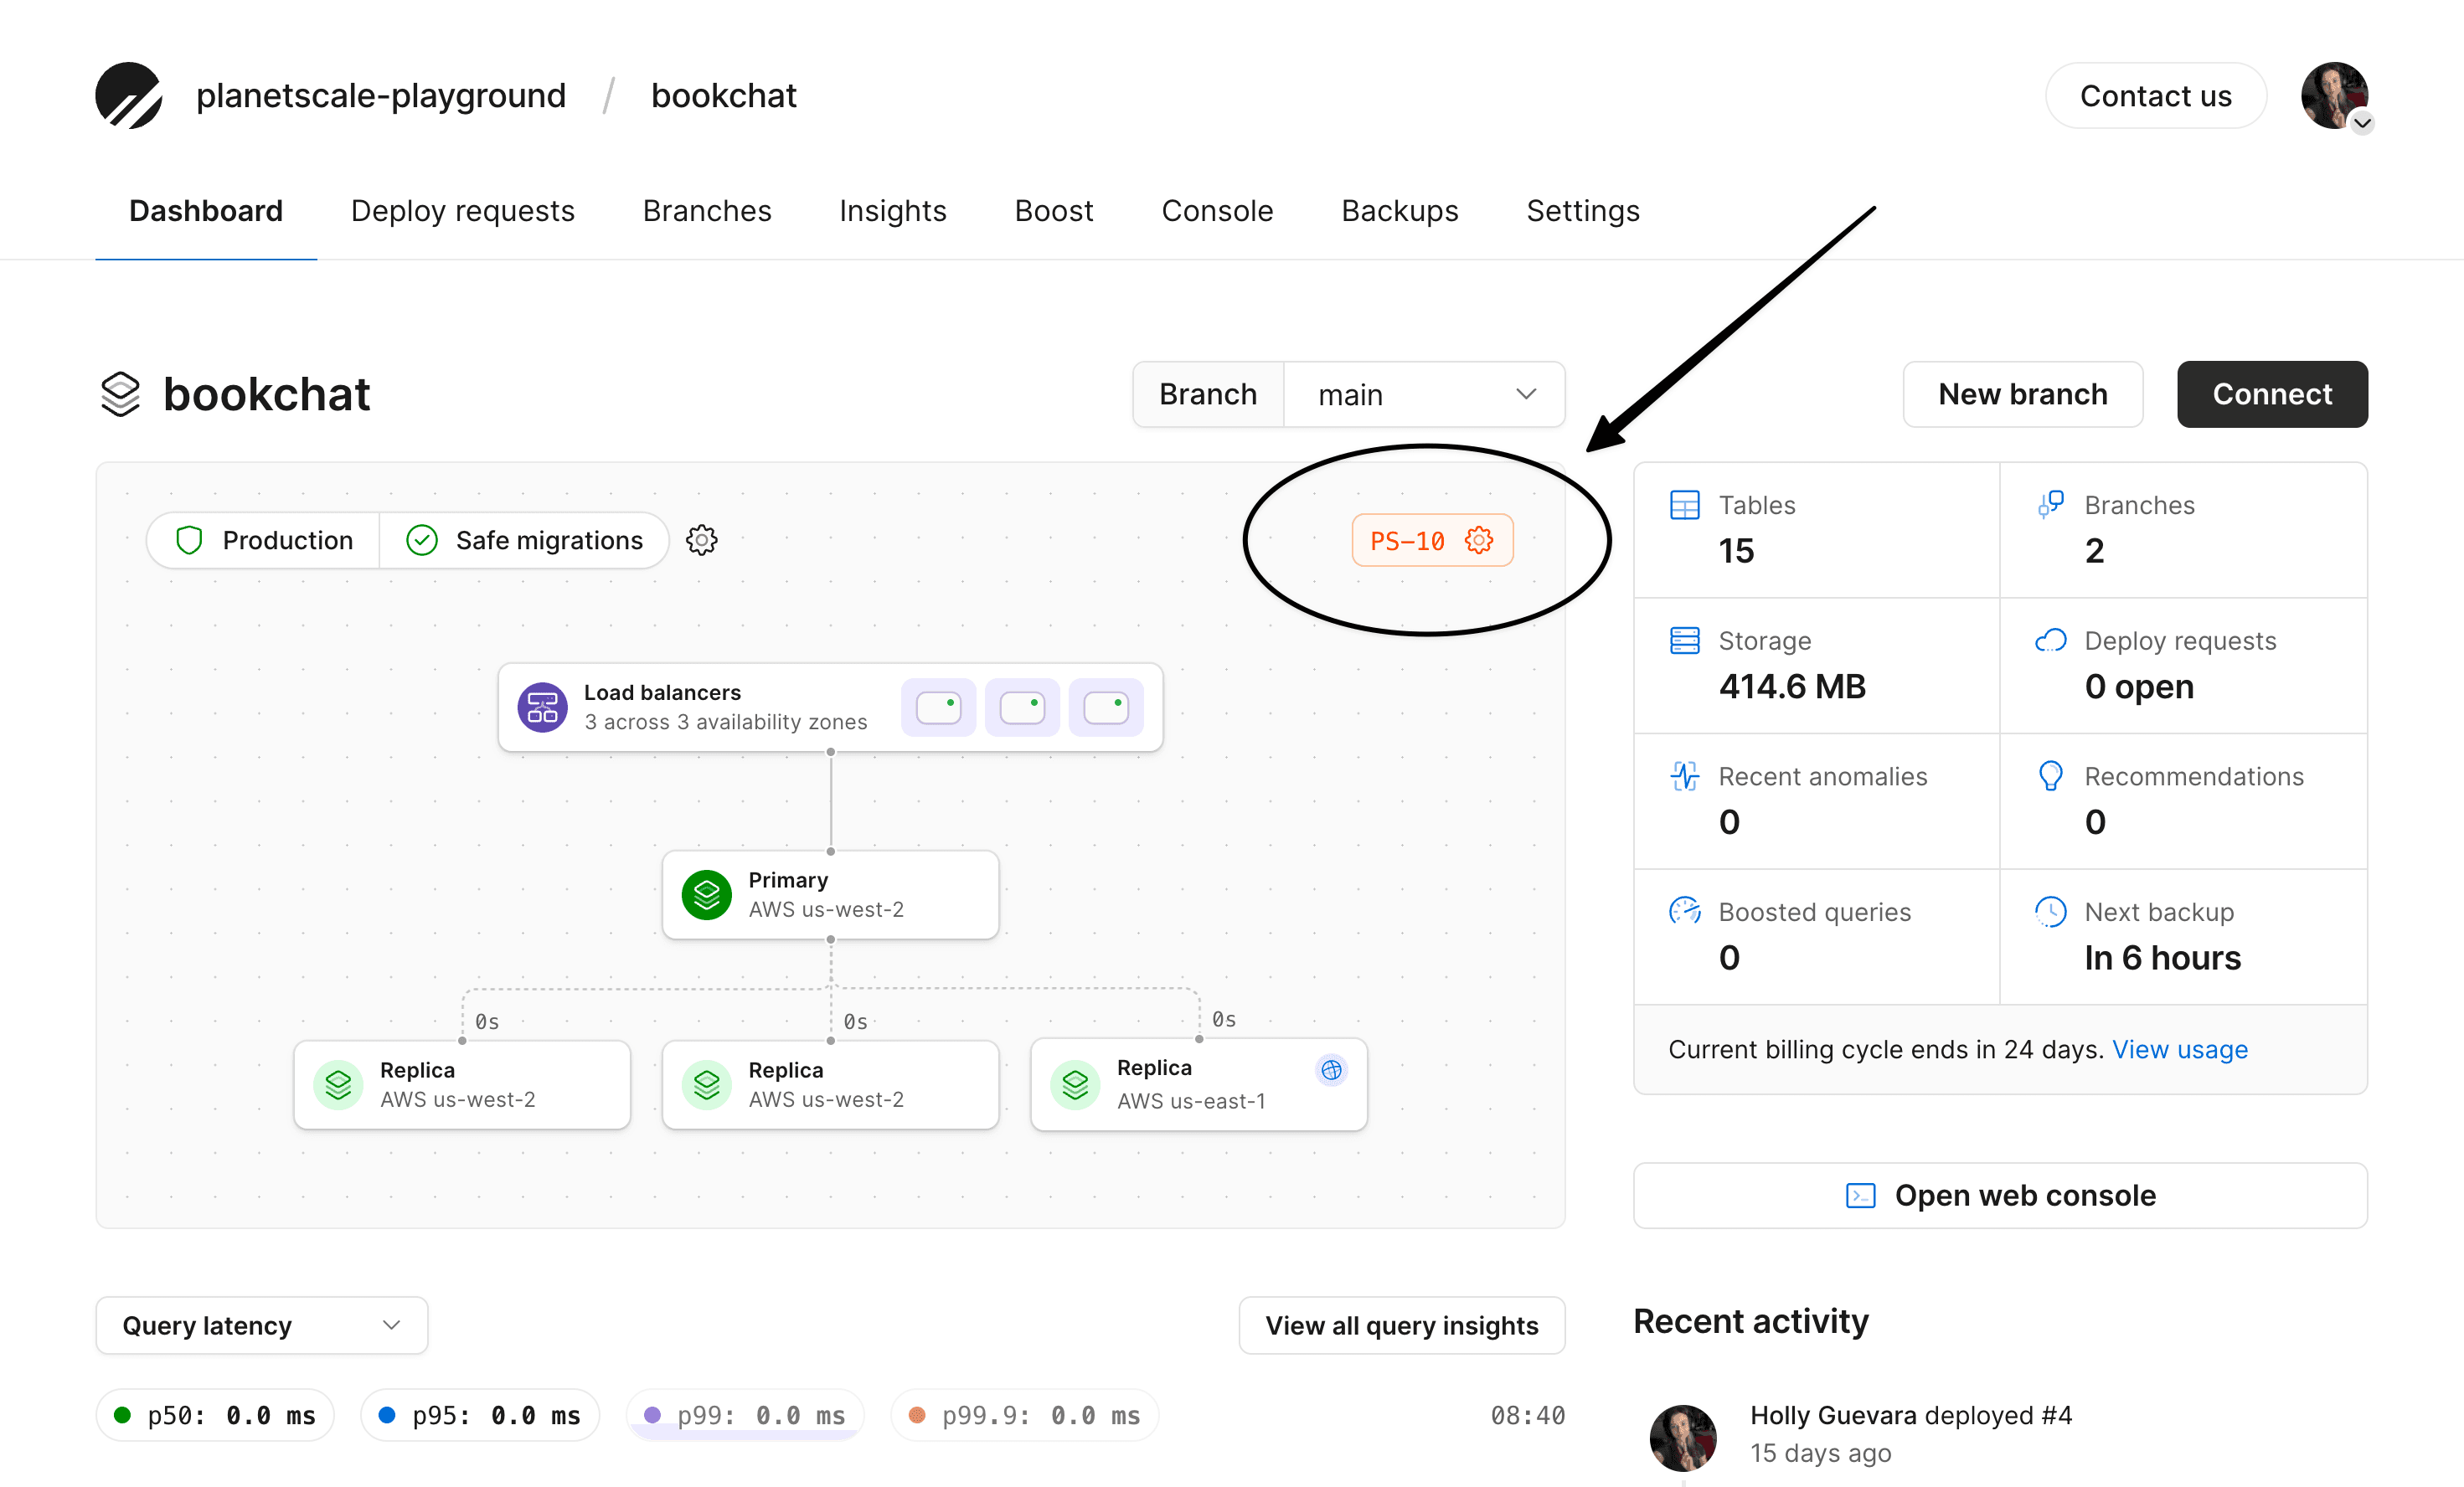
Task: Click Holly Guevara's activity avatar
Action: [x=1683, y=1438]
